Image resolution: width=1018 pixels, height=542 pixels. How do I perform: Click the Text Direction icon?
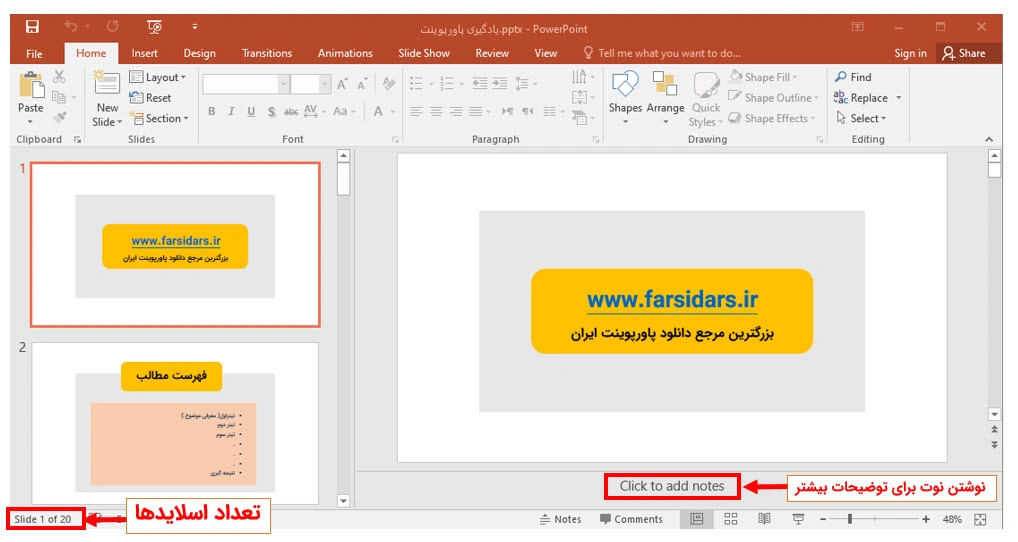point(579,77)
